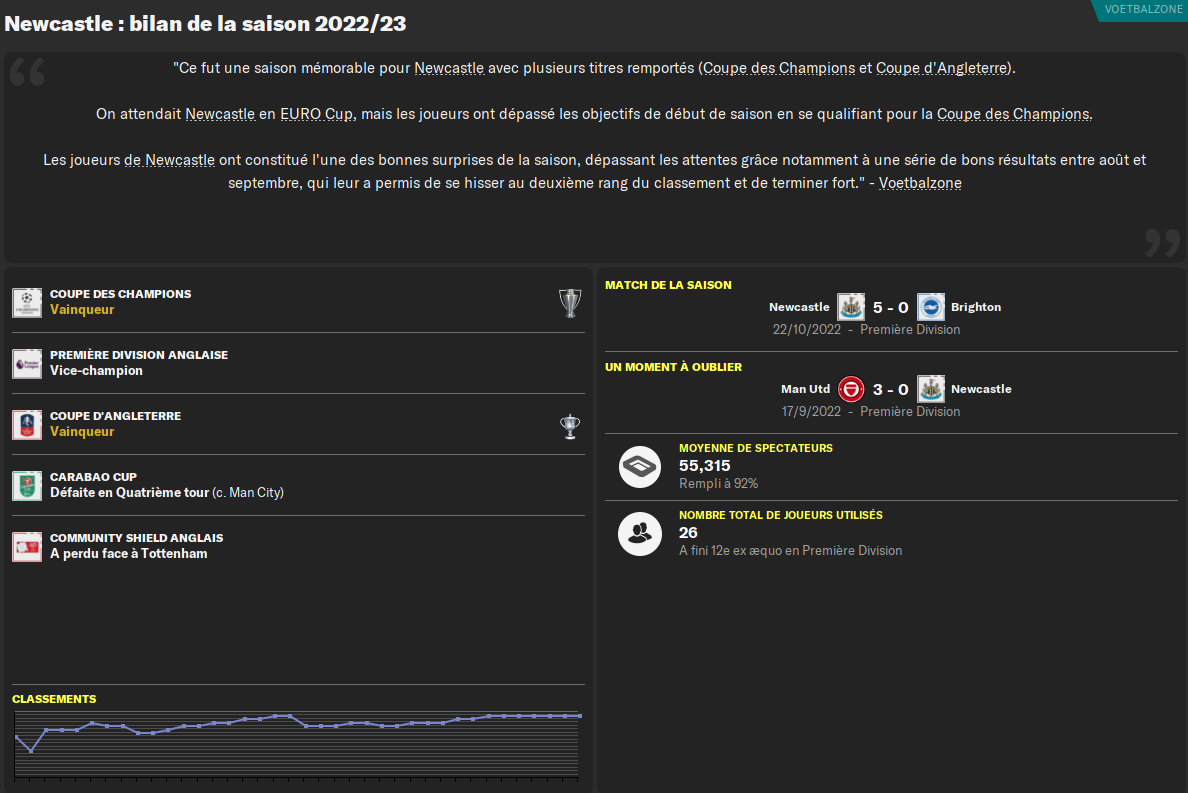Click the Newcastle name beside the 3 - 0 score
The image size is (1188, 793).
pos(981,389)
